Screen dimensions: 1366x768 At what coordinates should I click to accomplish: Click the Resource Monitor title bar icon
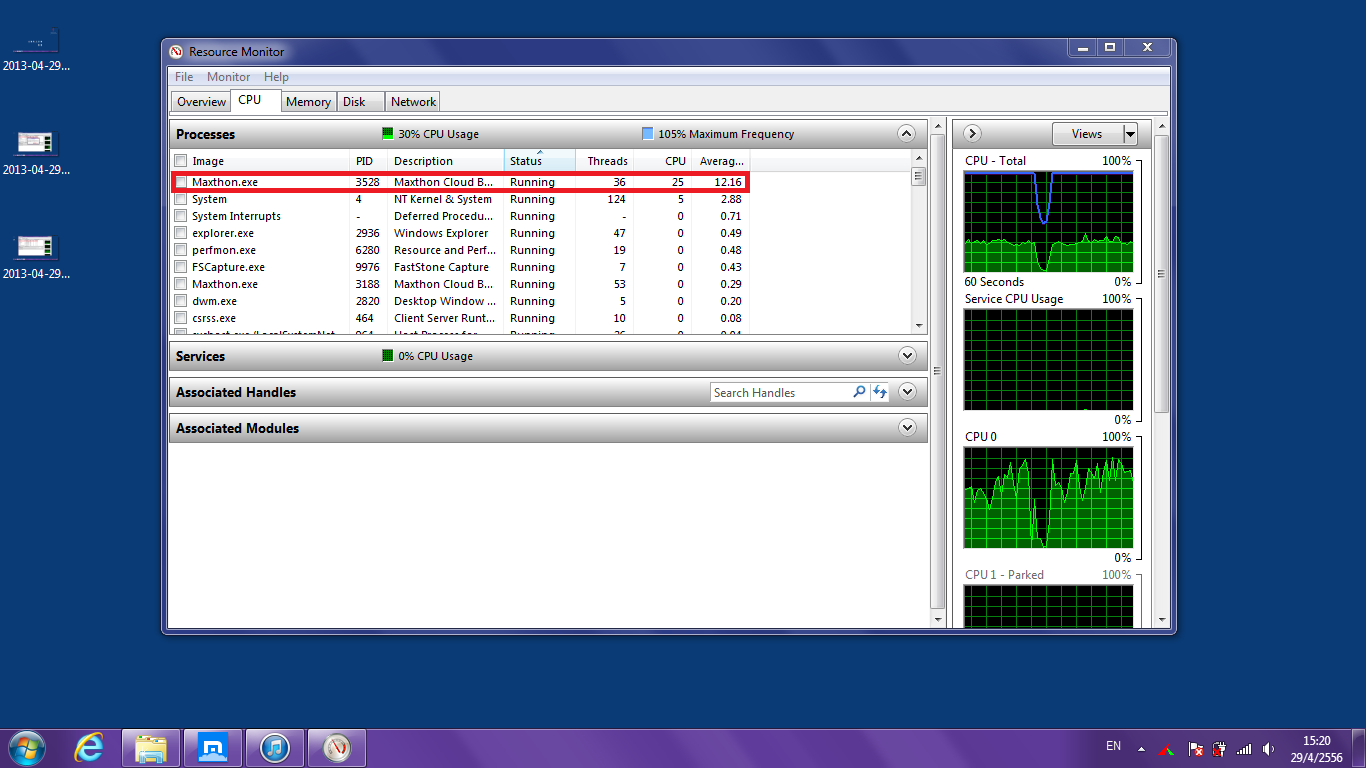tap(177, 52)
